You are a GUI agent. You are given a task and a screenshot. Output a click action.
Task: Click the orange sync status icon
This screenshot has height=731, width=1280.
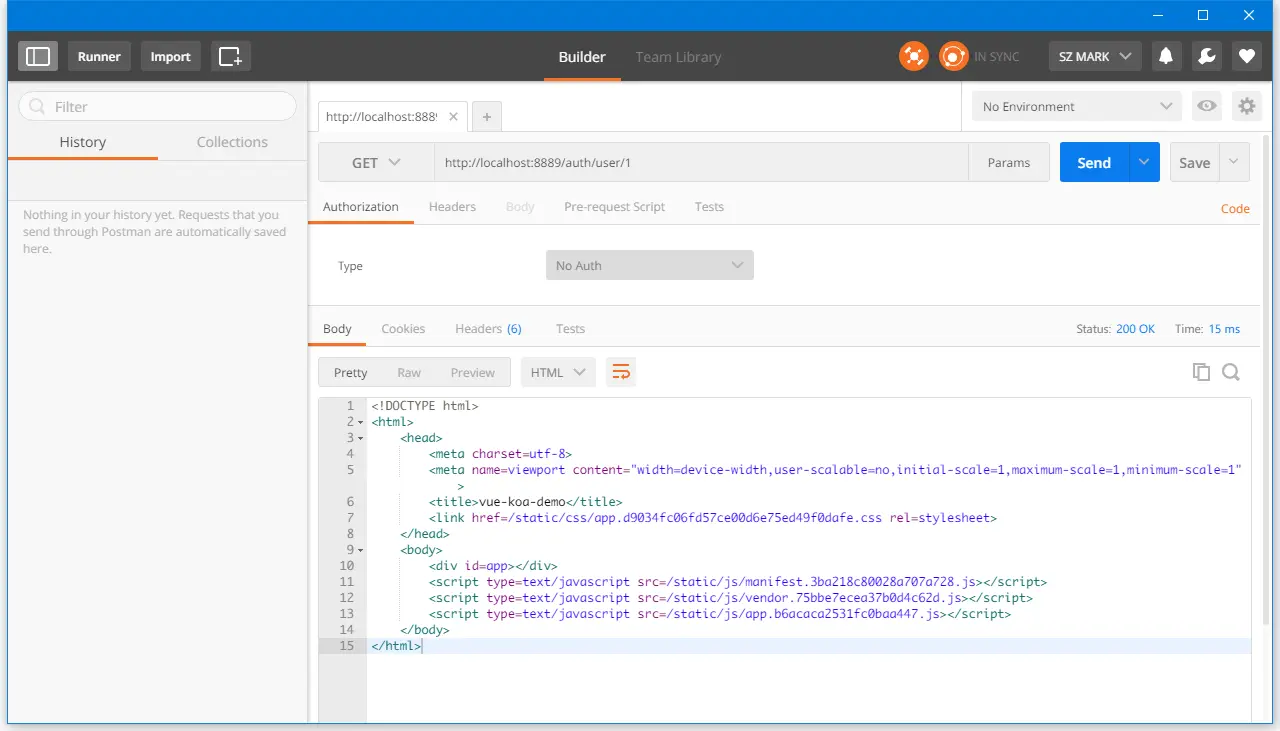point(954,56)
